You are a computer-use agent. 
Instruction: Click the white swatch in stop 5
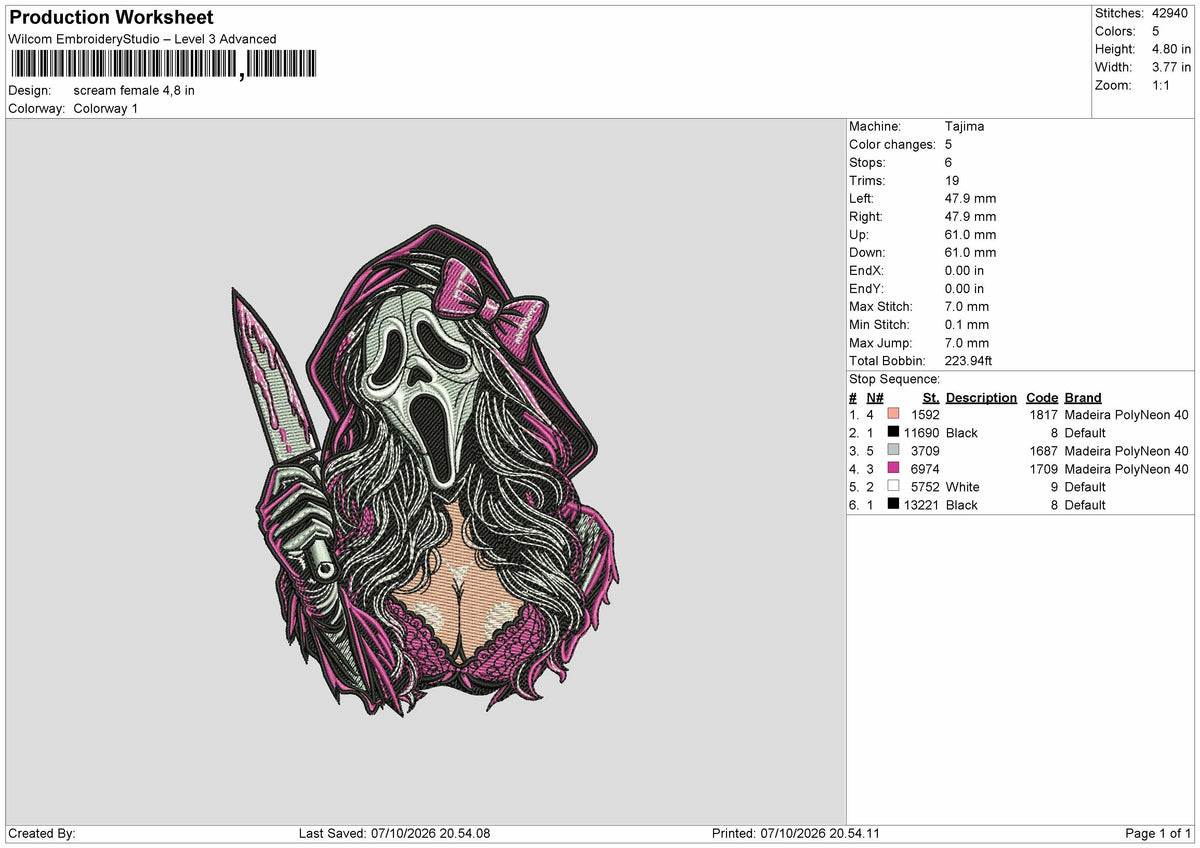893,486
